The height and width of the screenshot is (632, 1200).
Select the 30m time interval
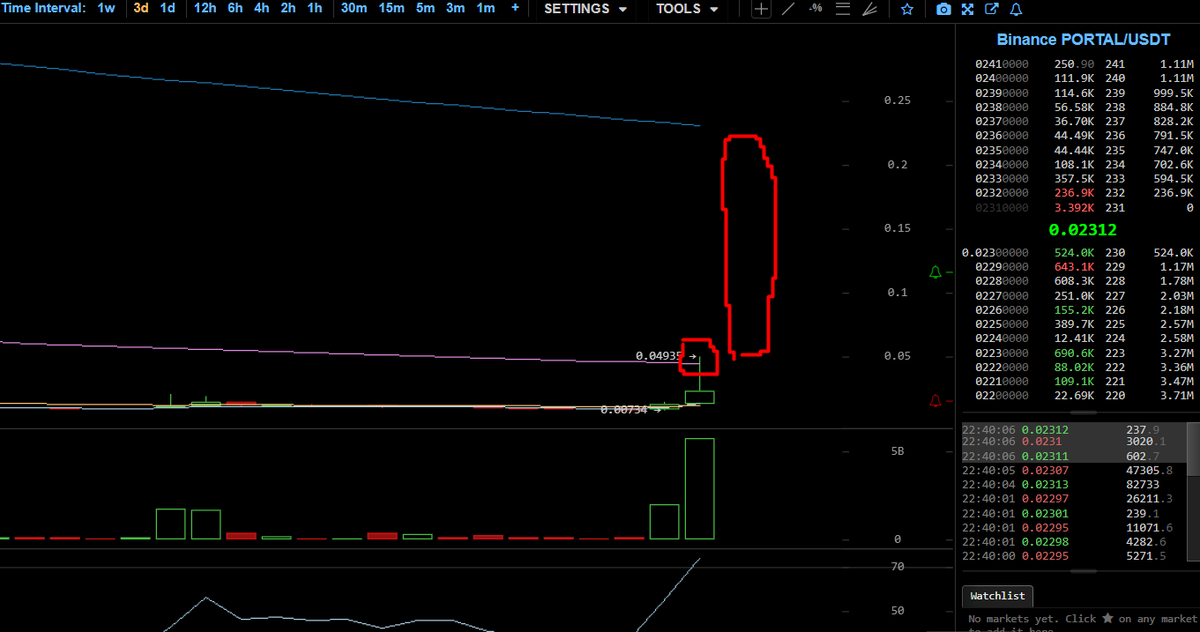coord(354,8)
